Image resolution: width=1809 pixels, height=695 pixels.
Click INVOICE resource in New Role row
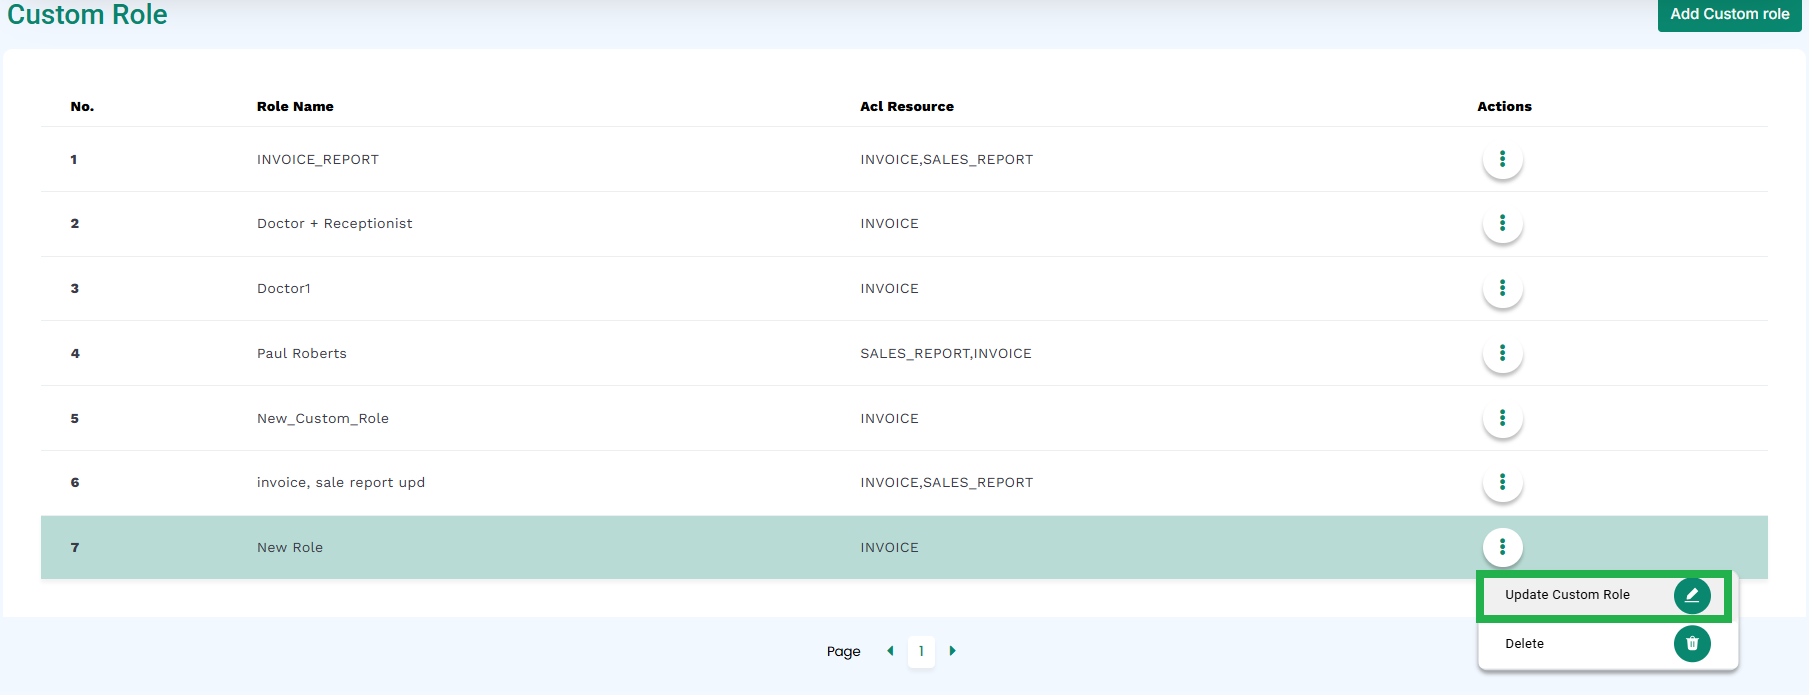[x=889, y=547]
